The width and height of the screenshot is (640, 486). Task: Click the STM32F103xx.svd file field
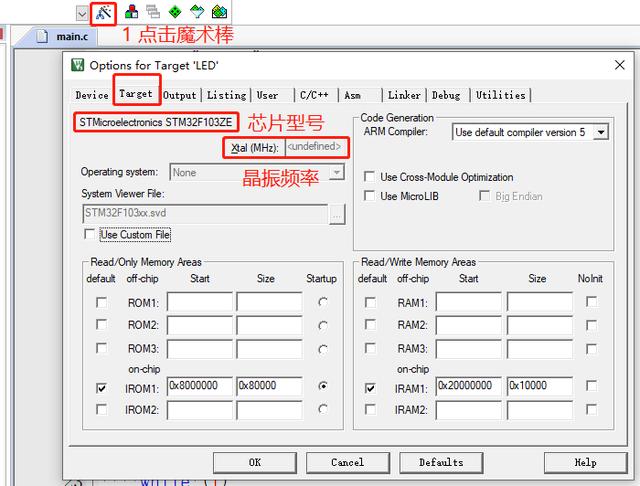pos(205,214)
